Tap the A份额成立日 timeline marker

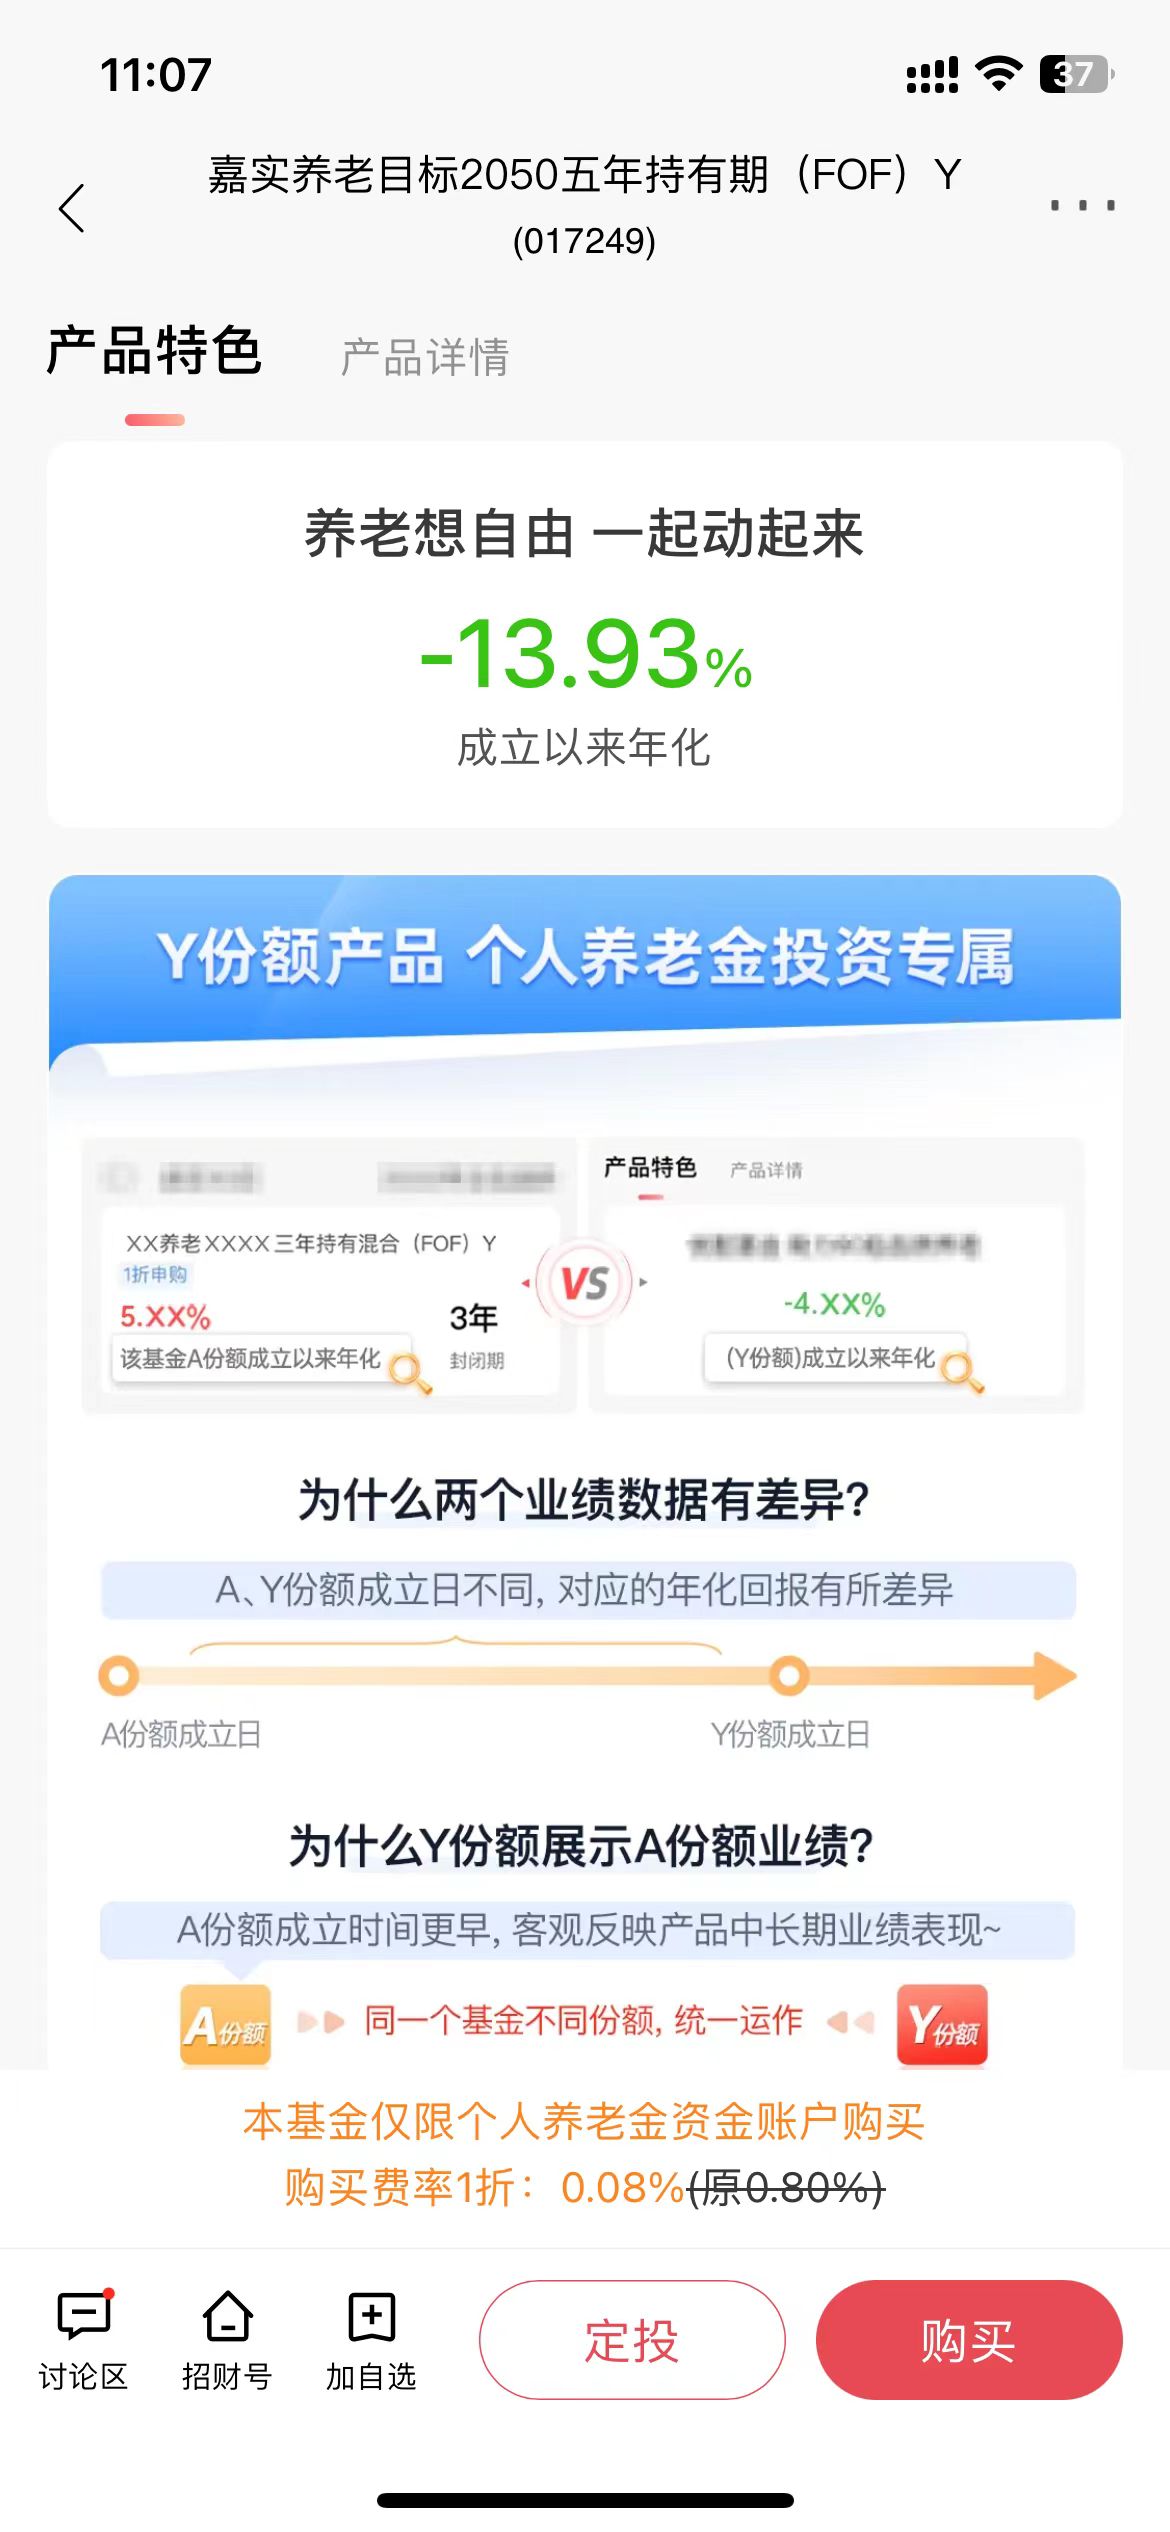click(x=119, y=1675)
